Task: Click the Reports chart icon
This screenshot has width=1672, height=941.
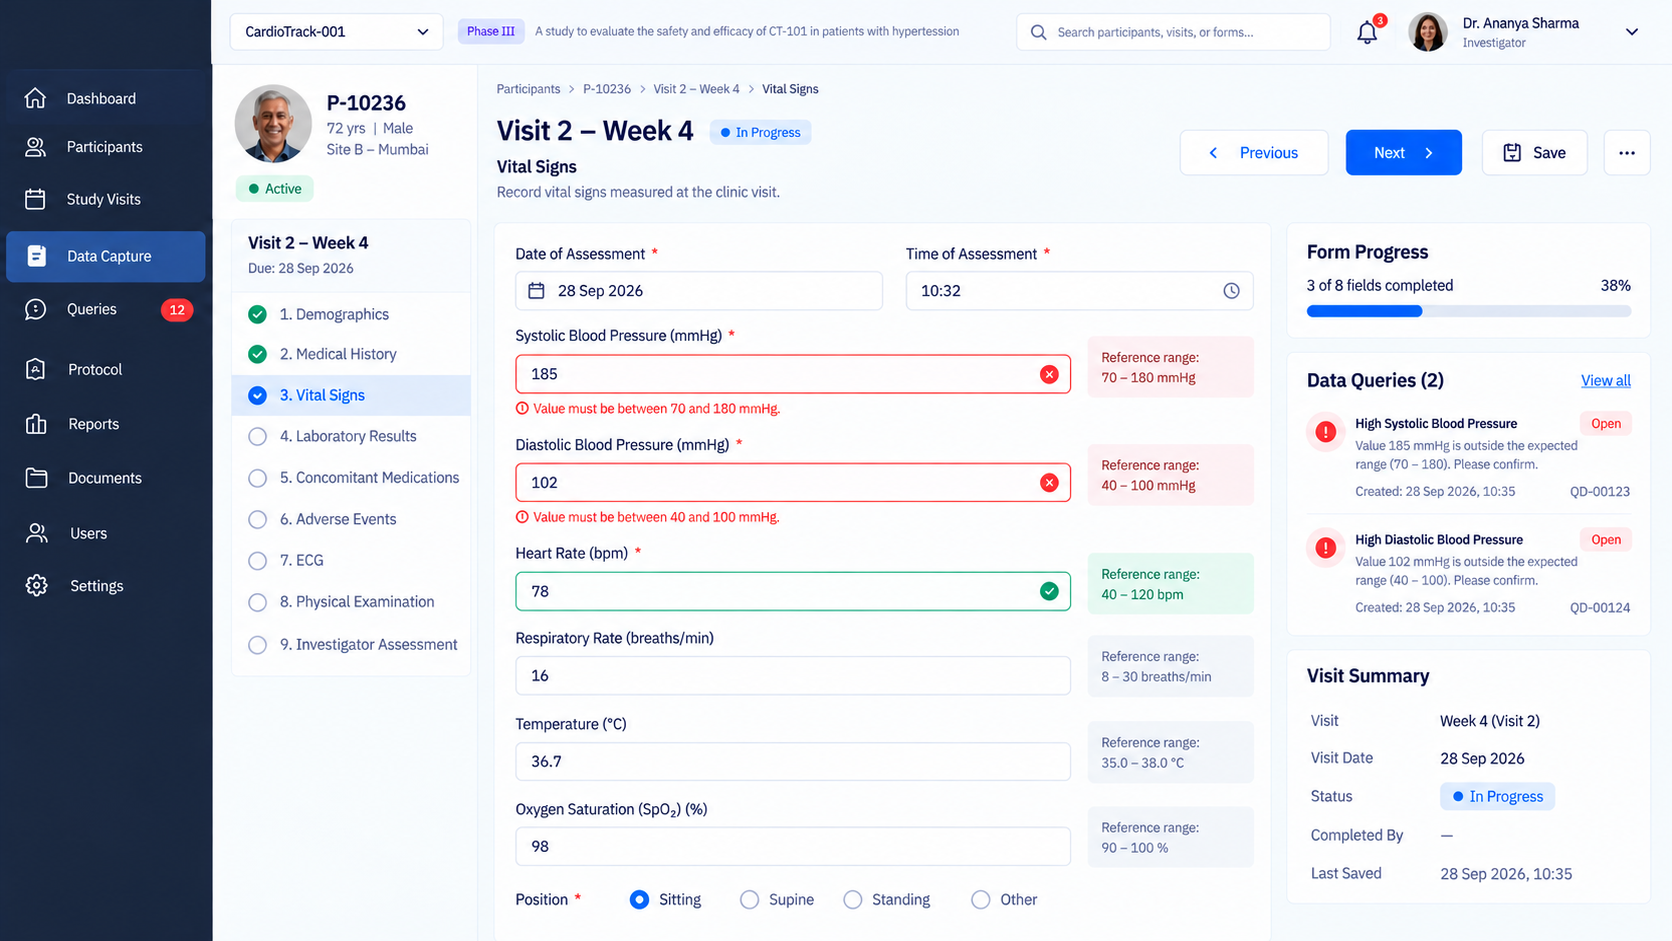Action: click(36, 424)
